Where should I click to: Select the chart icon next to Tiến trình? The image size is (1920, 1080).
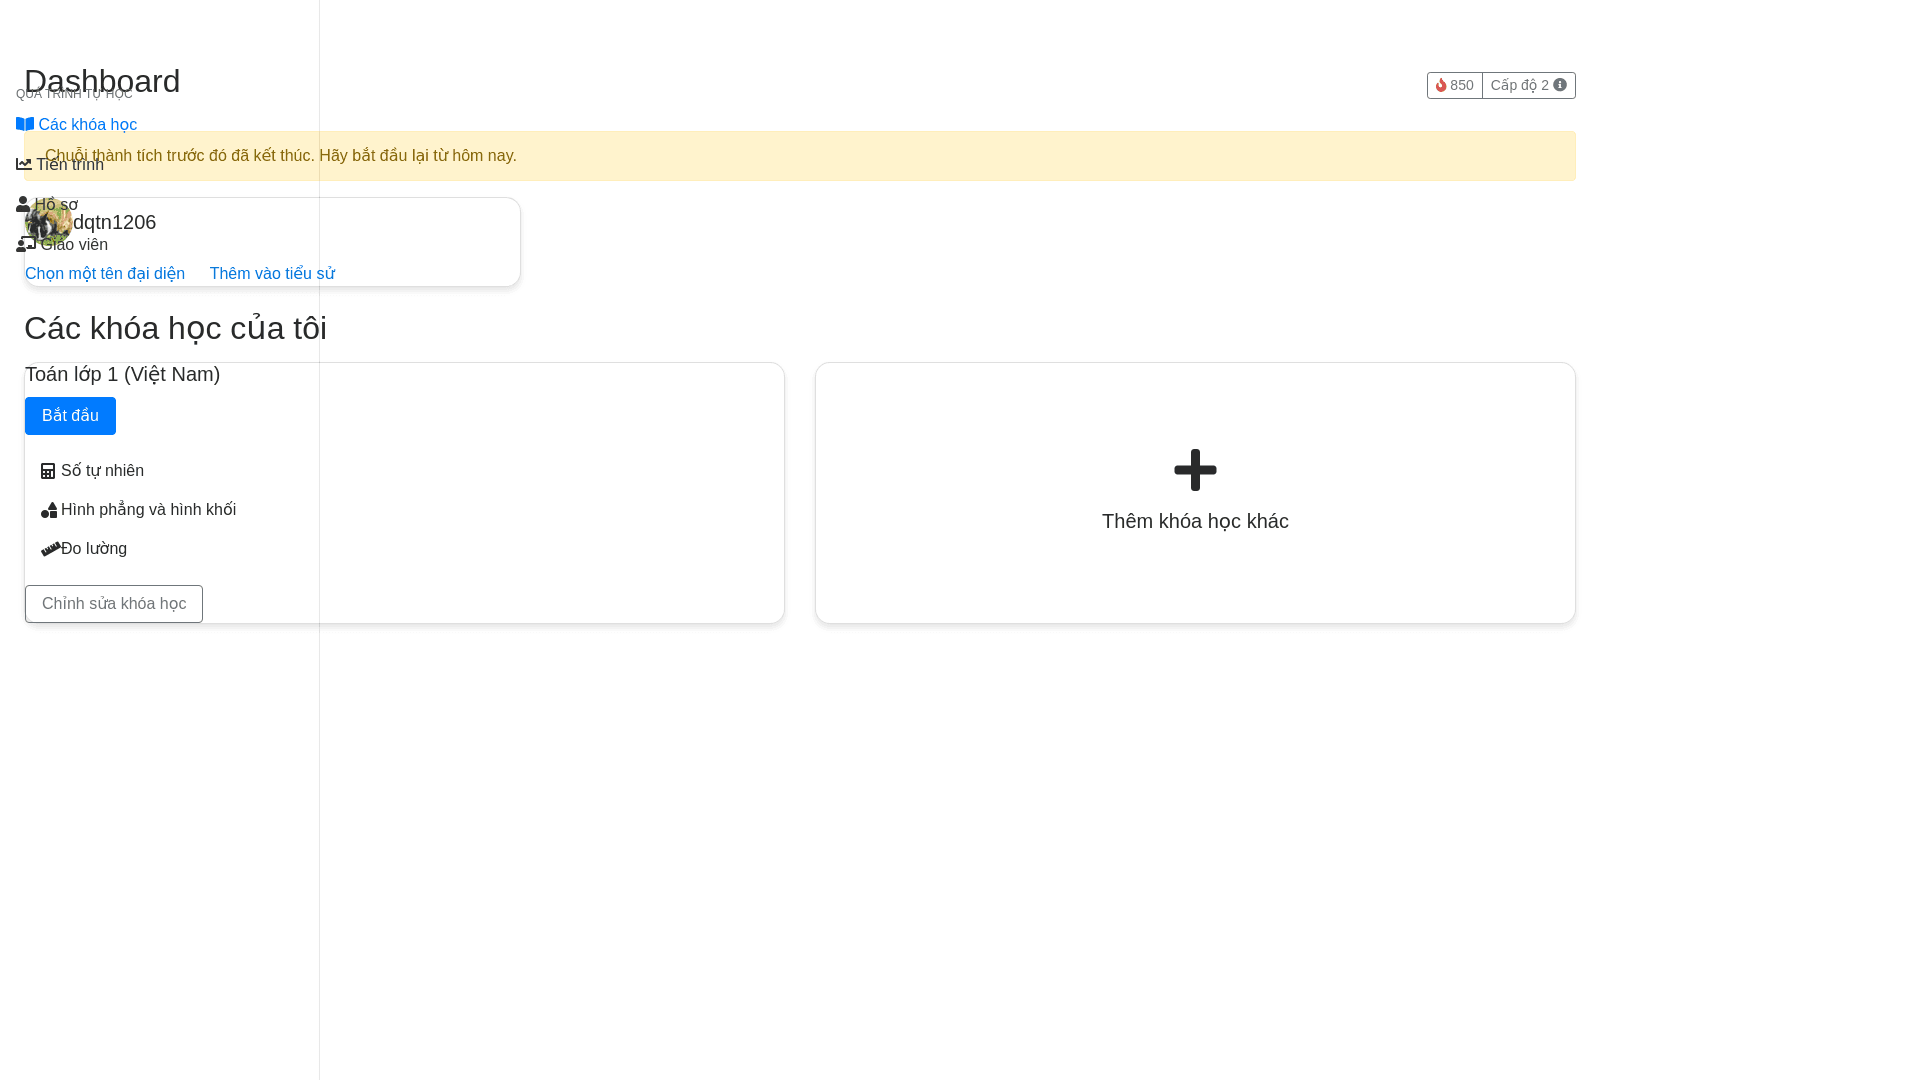(x=25, y=163)
